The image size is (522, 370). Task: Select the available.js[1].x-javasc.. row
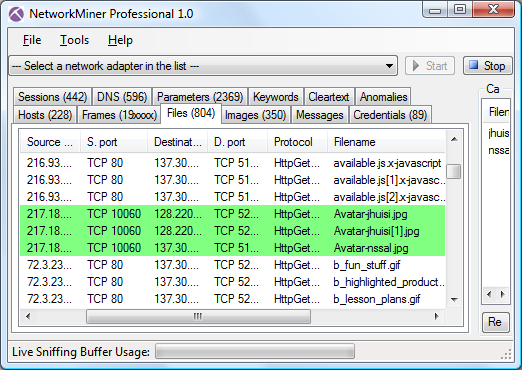tap(233, 180)
